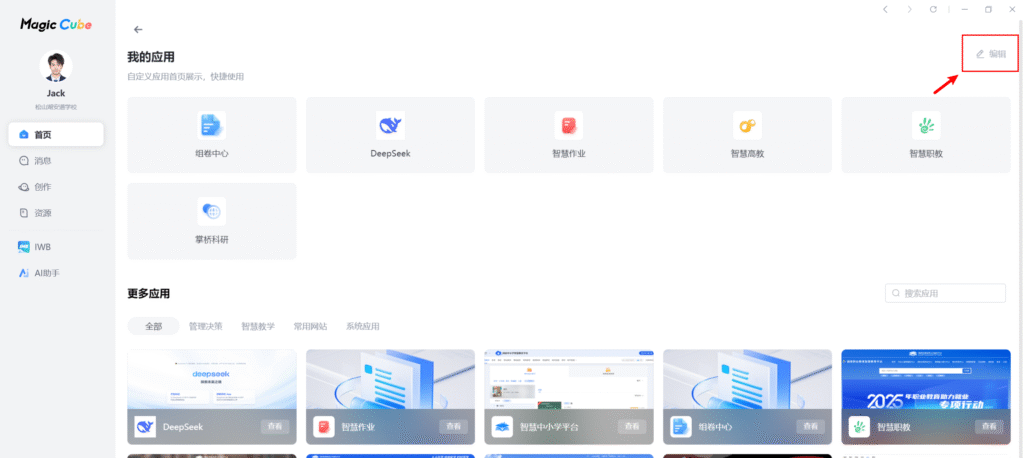Switch to the 智慧教学 tab
Screen dimensions: 1024x458
click(x=257, y=326)
